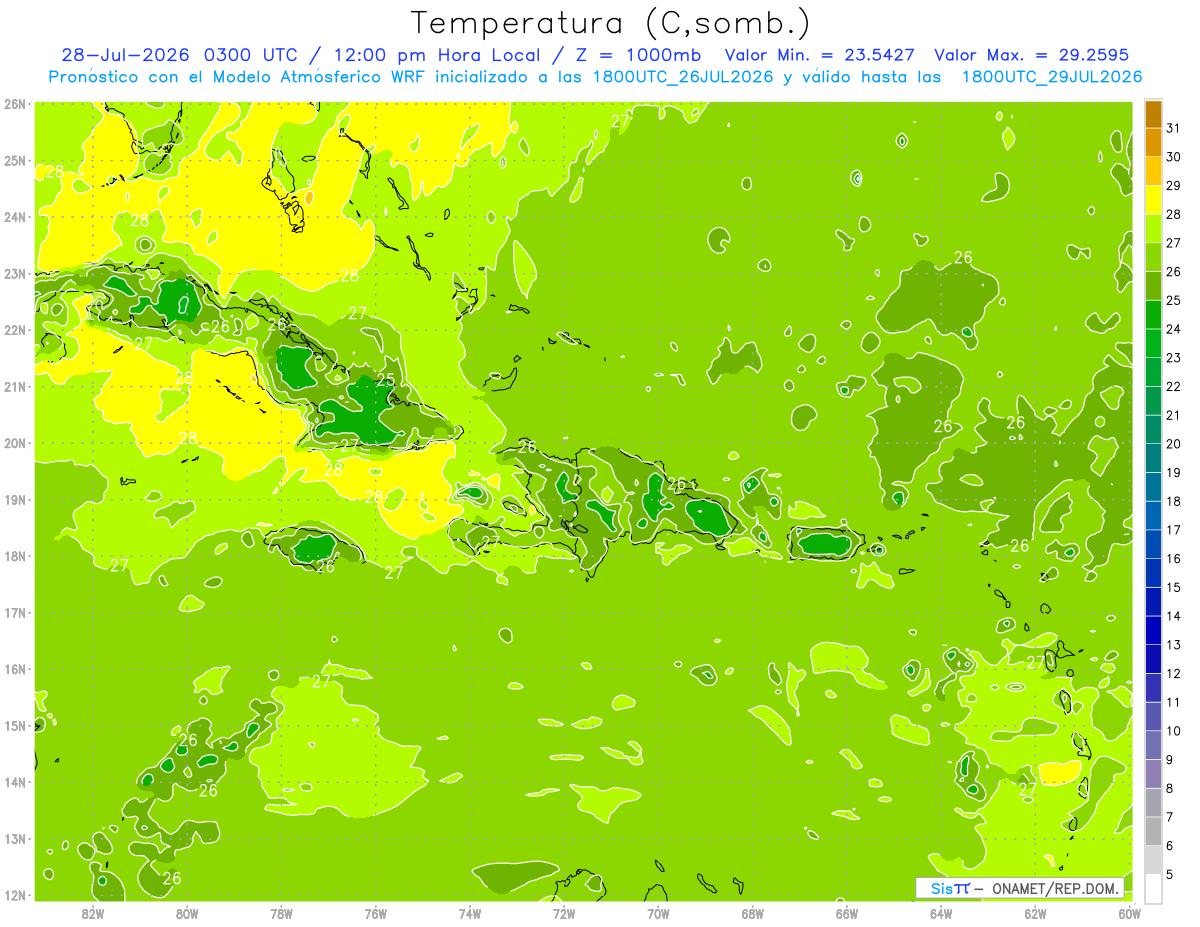Viewport: 1200px width, 927px height.
Task: Click the yellow legend swatch between 28 and 29
Action: (x=1153, y=200)
